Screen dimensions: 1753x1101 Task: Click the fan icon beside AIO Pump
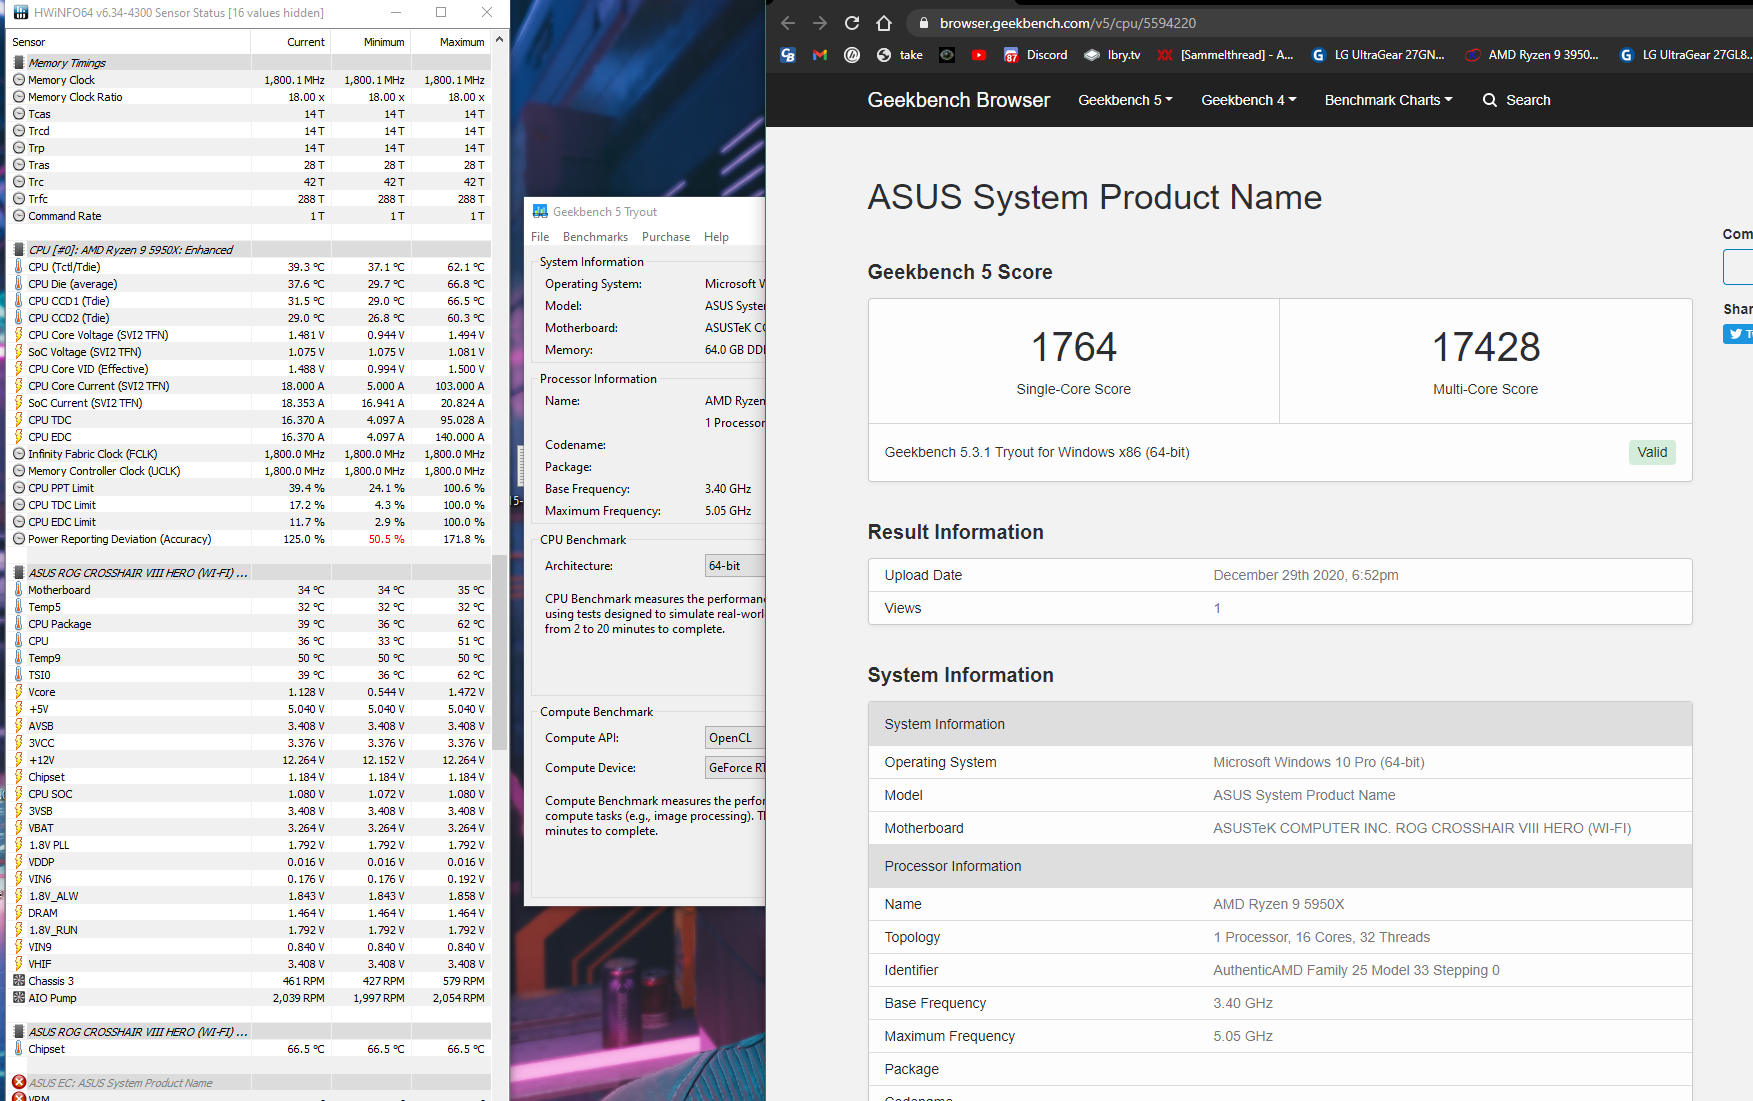coord(18,997)
